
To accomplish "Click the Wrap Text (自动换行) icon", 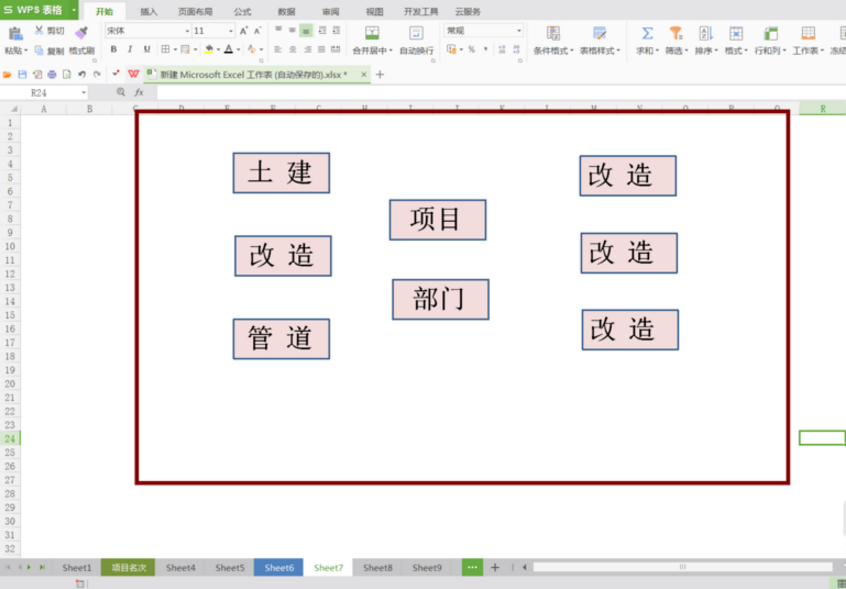I will coord(416,33).
